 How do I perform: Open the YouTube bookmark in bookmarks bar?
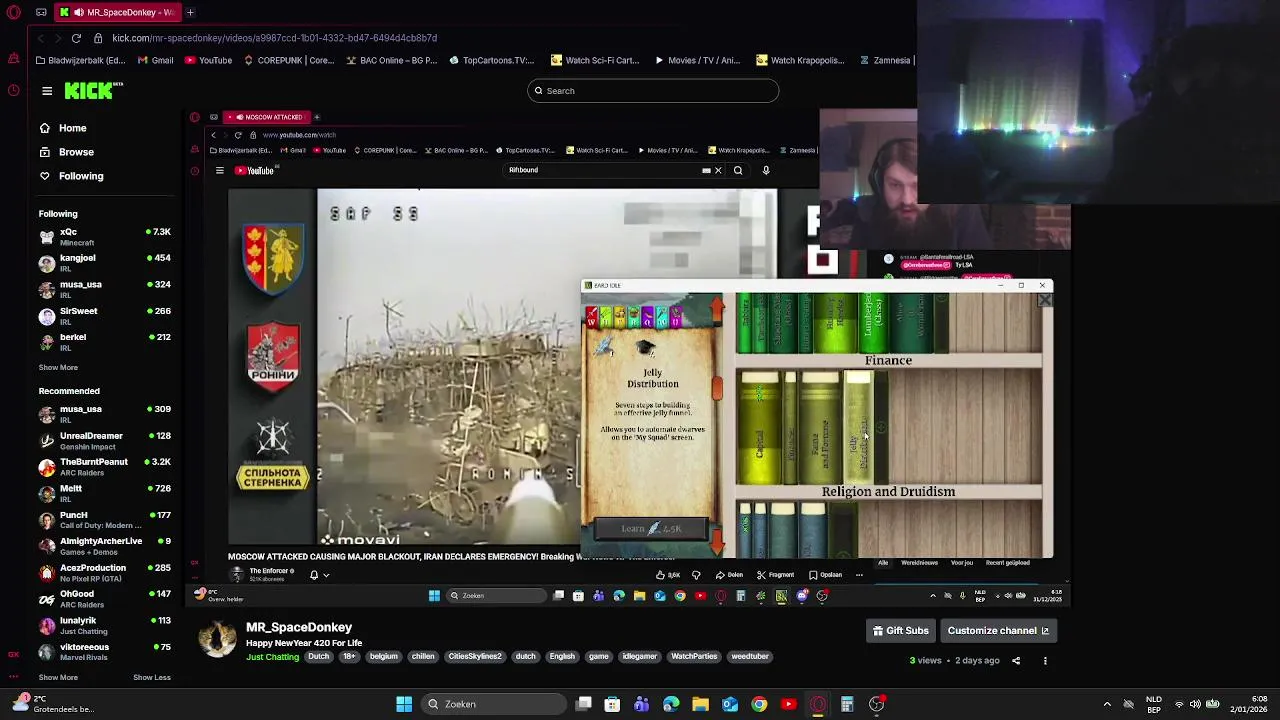(207, 60)
